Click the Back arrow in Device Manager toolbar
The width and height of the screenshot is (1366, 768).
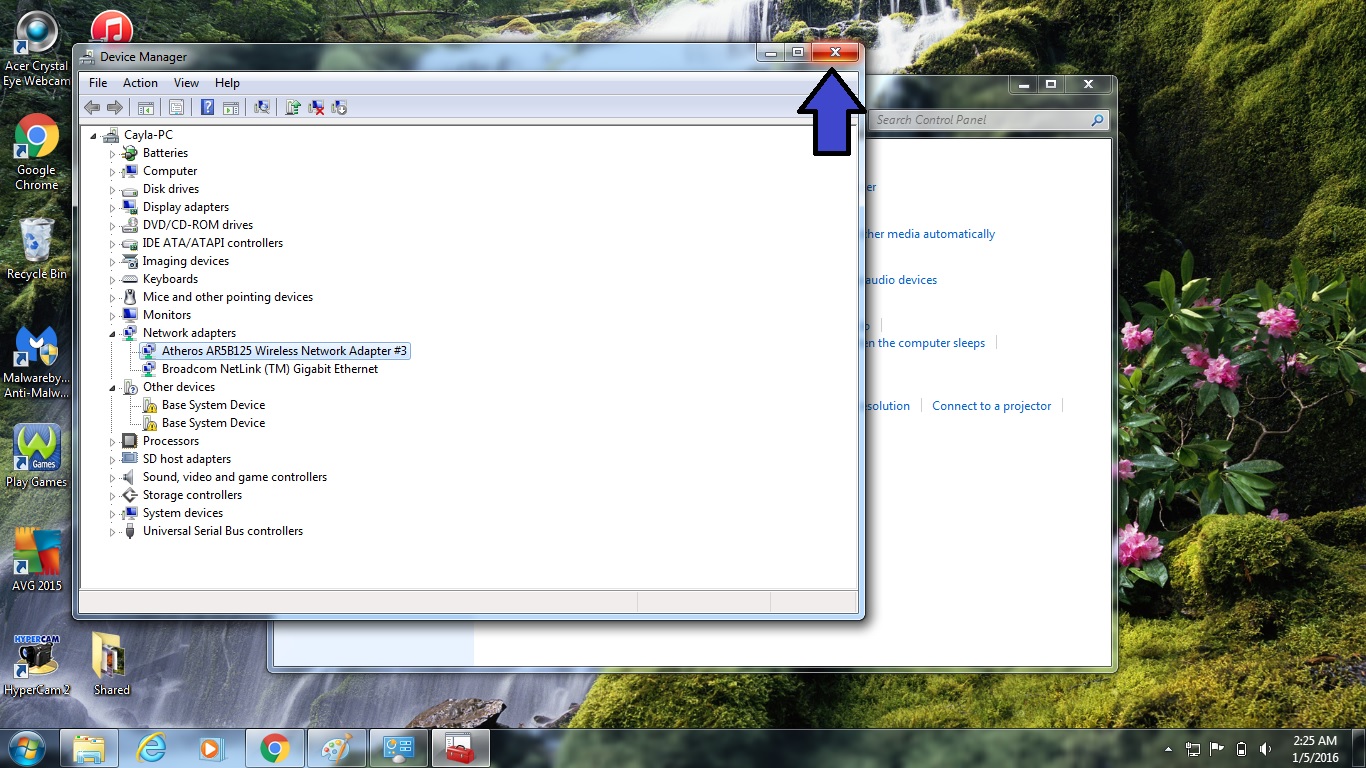point(92,108)
